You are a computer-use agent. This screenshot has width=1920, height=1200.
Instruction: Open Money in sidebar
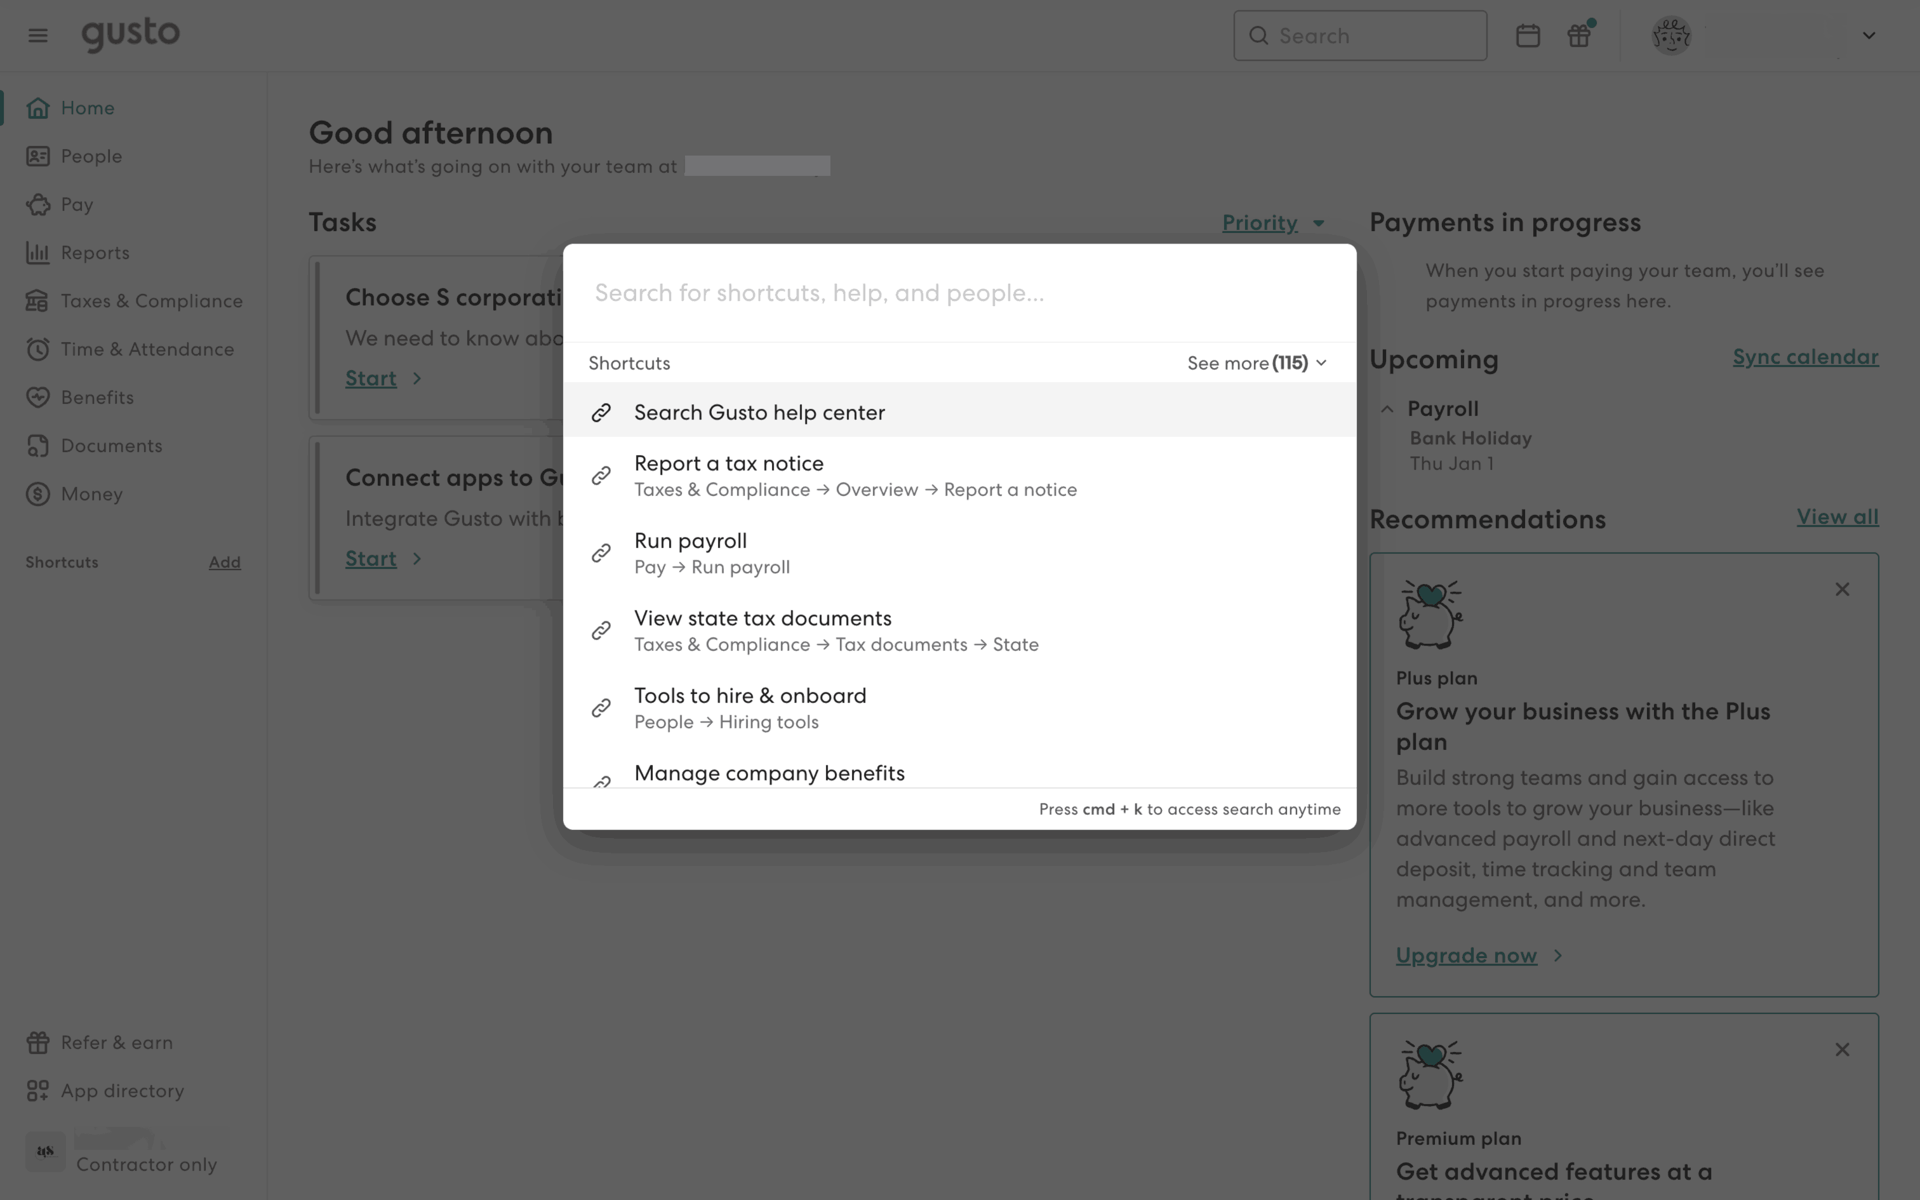tap(92, 494)
